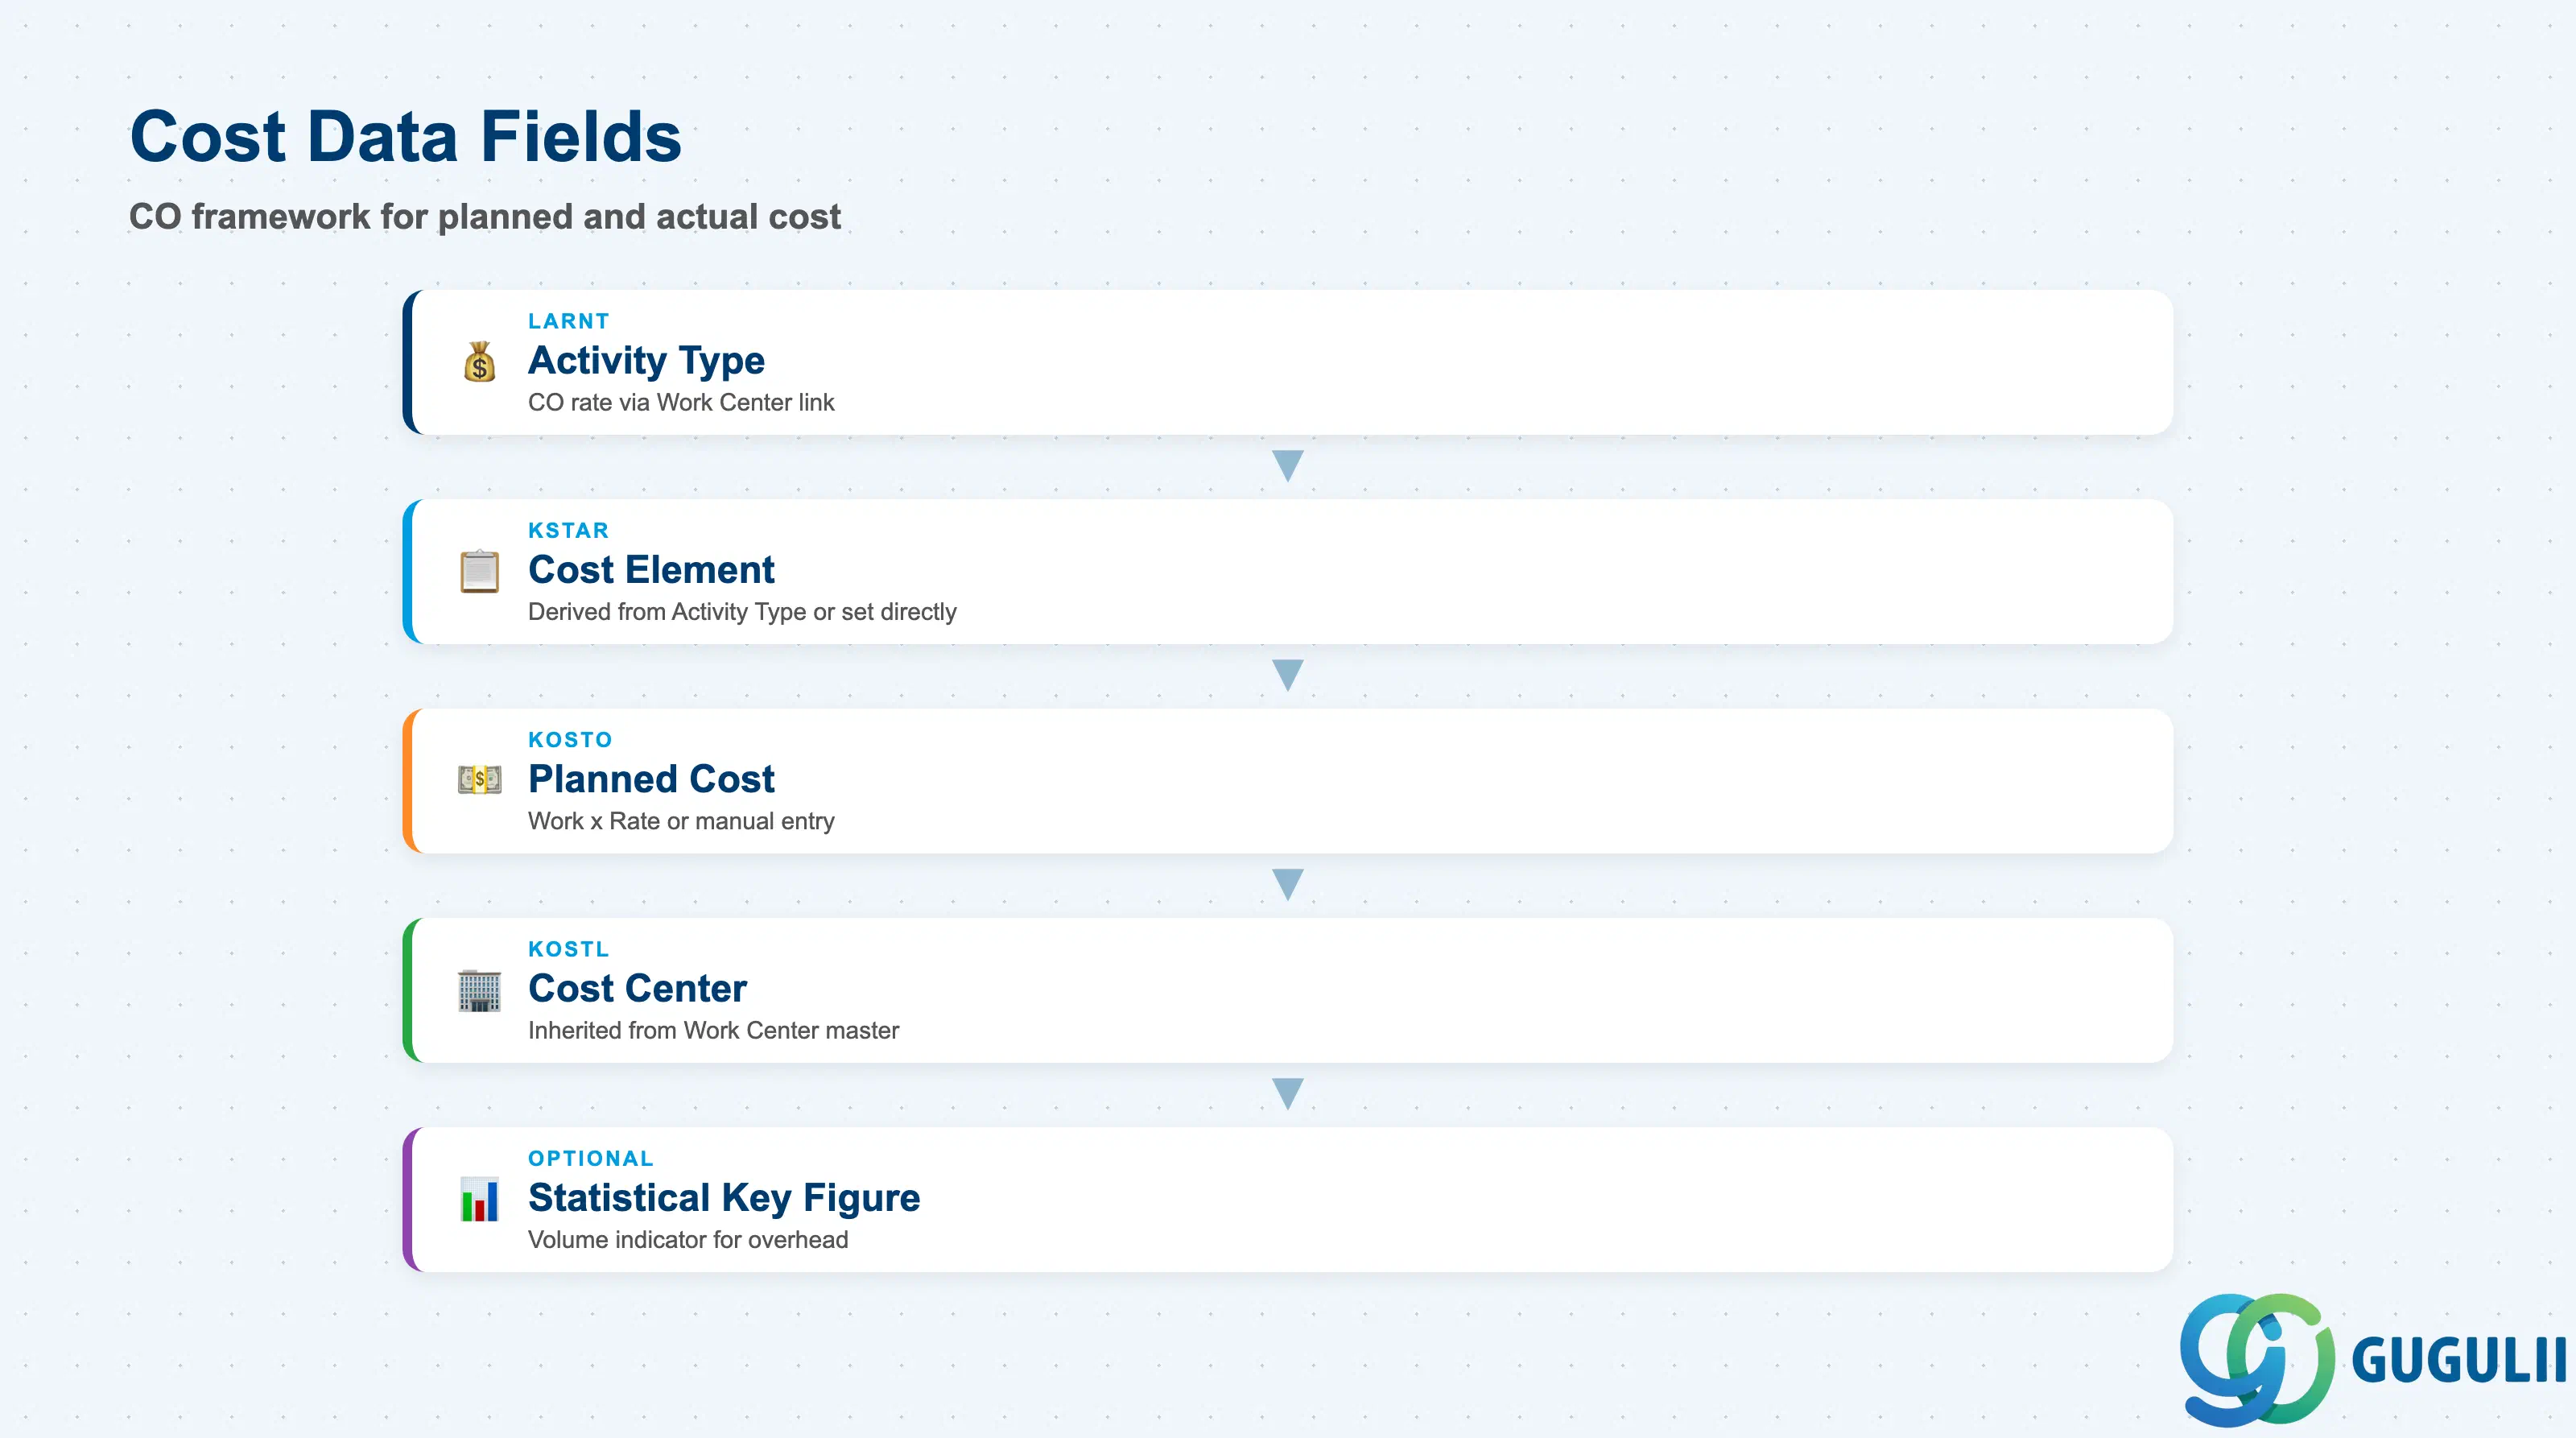The height and width of the screenshot is (1438, 2576).
Task: Click the clipboard icon beside Cost Element
Action: click(x=479, y=571)
